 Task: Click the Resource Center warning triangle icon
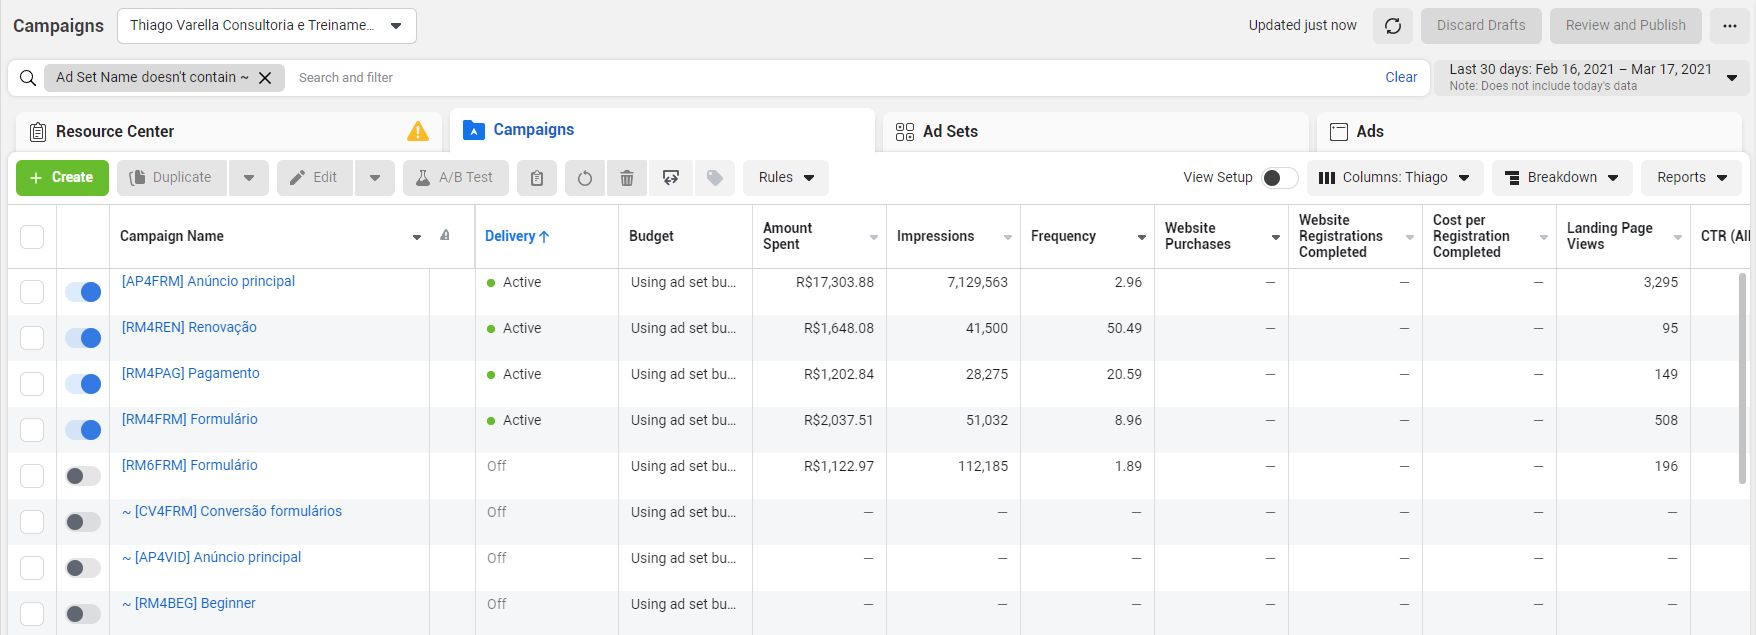[418, 131]
